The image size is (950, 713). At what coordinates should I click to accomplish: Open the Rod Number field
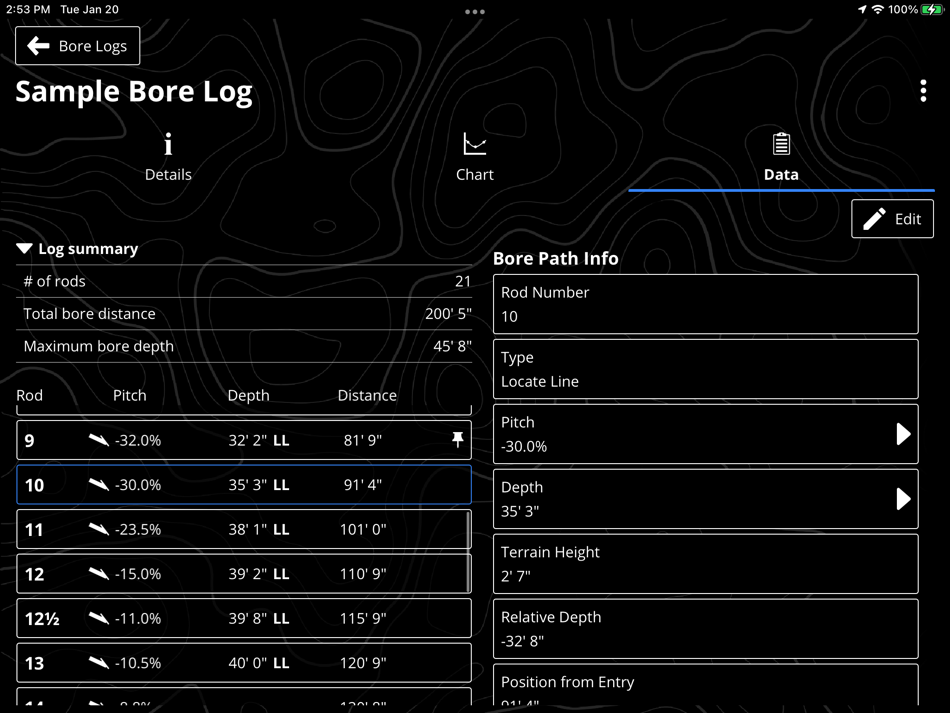(x=705, y=304)
